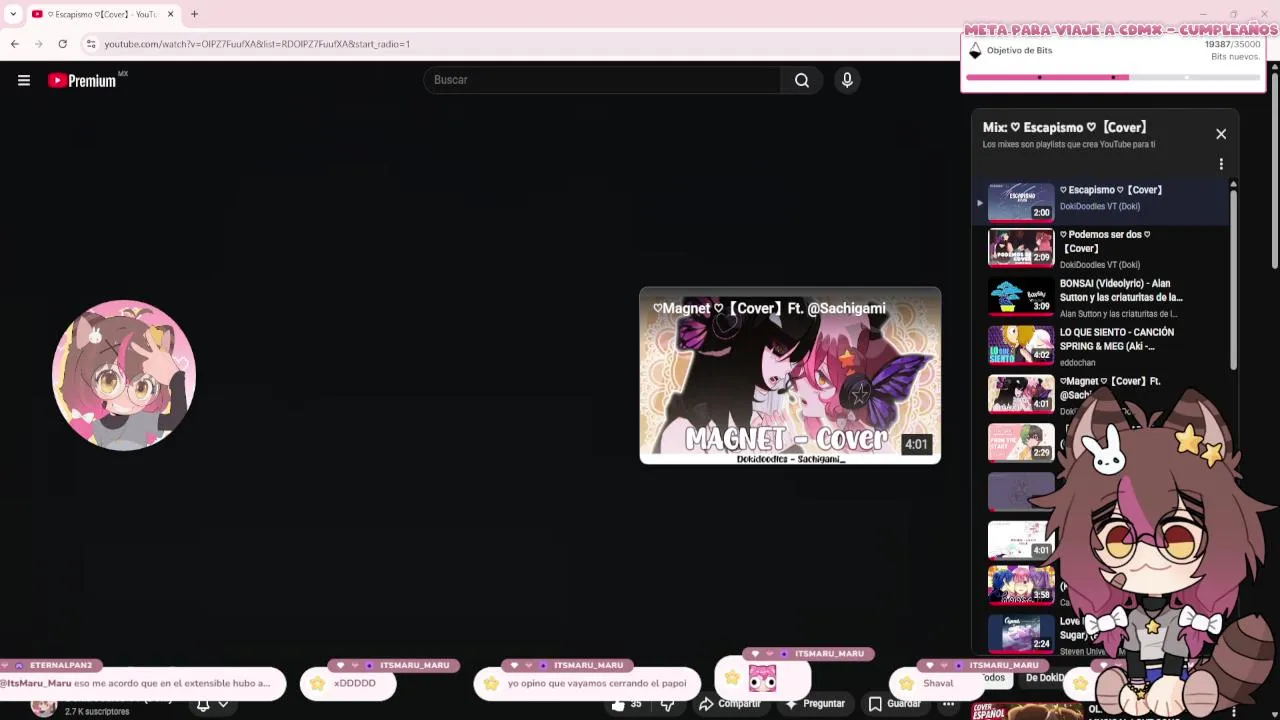Dislike the video with thumbs down
Image resolution: width=1280 pixels, height=720 pixels.
(668, 704)
